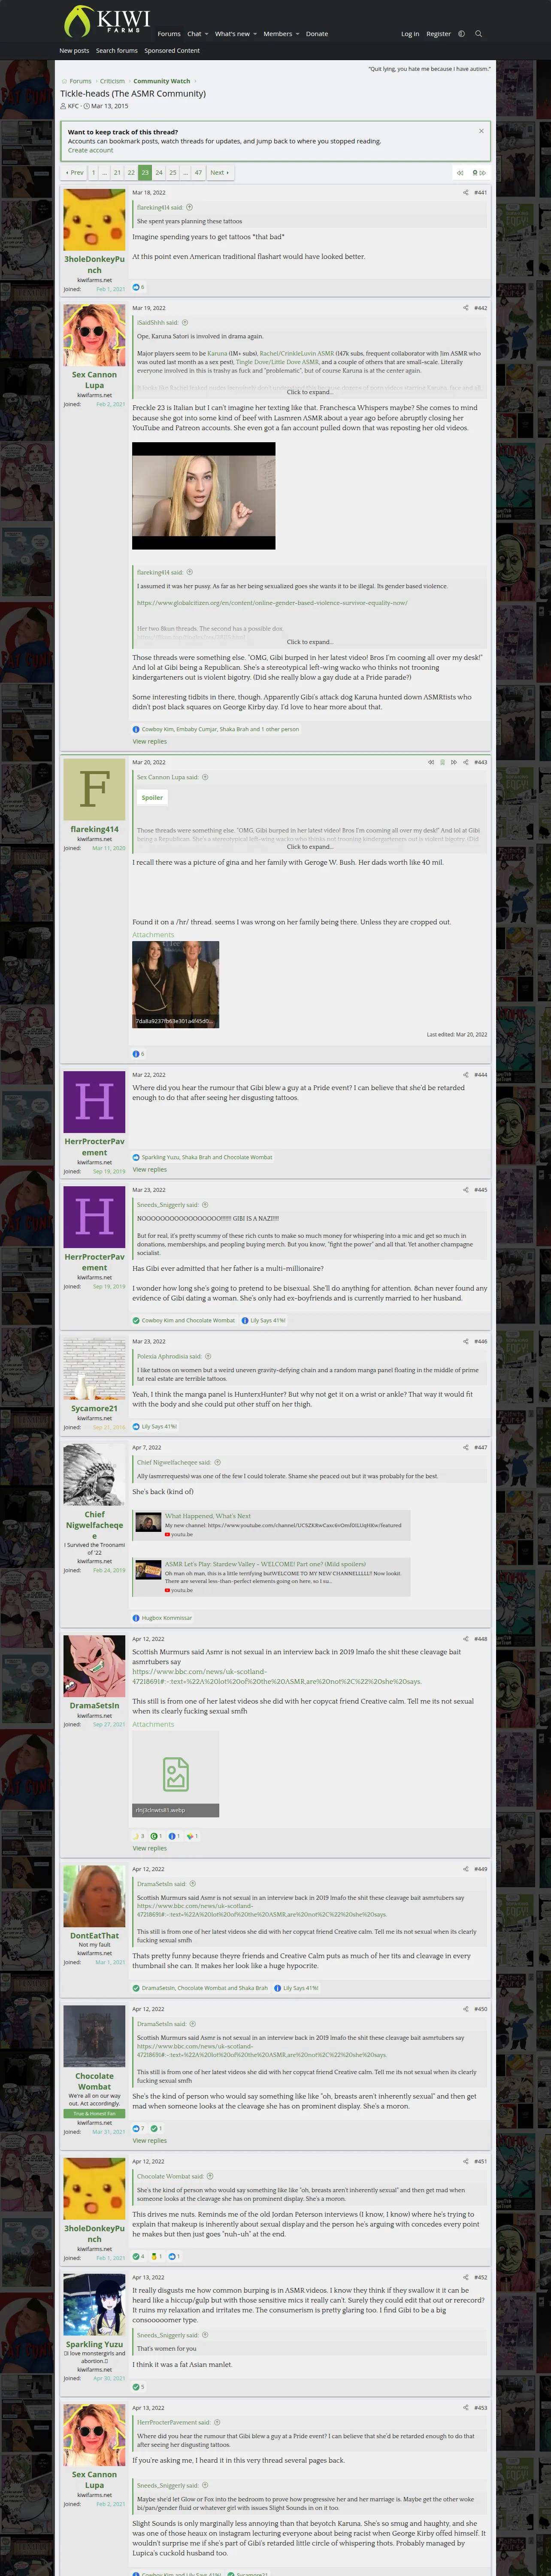551x2576 pixels.
Task: Open the video thumbnail in post #442
Action: [x=204, y=496]
